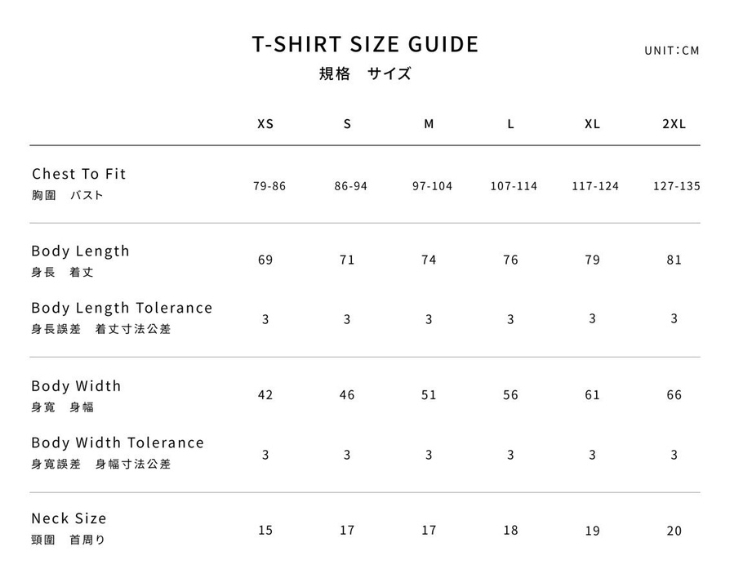The height and width of the screenshot is (569, 729).
Task: Click the body width value 56
Action: click(511, 395)
